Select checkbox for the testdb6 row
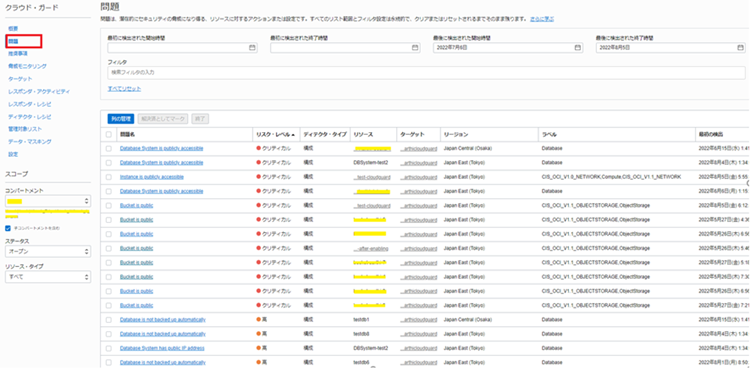 click(109, 362)
